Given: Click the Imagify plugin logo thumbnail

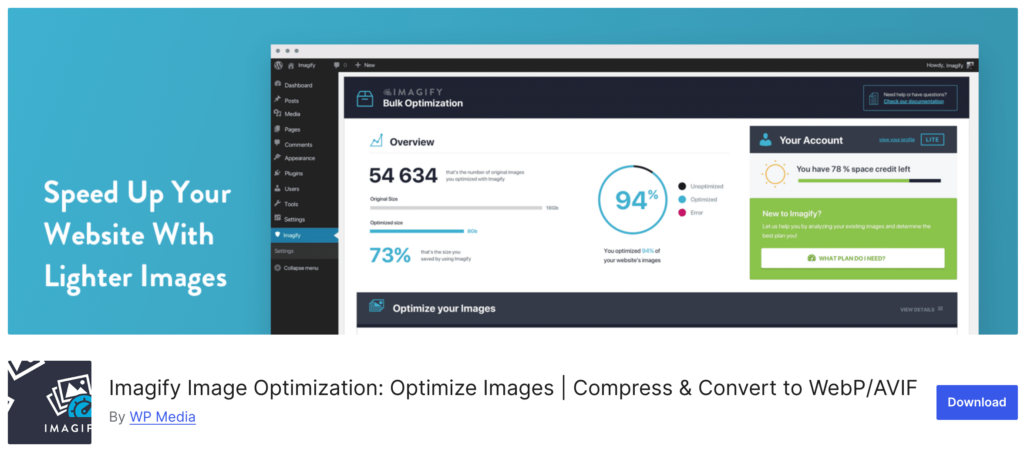Looking at the screenshot, I should [50, 402].
